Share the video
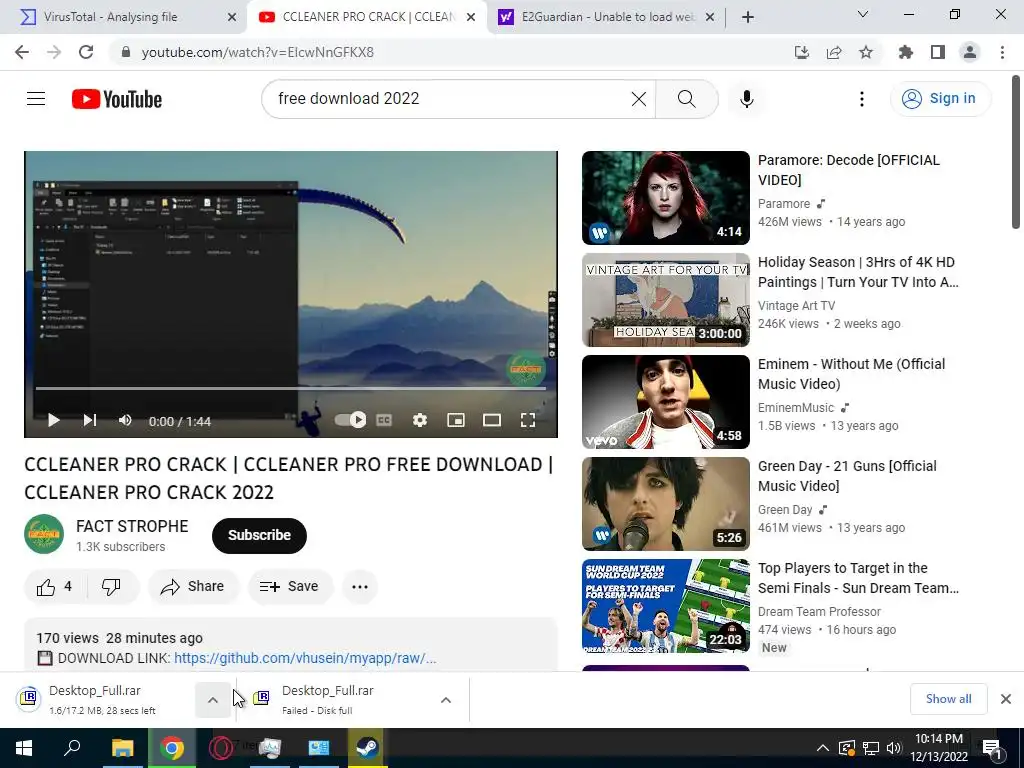The height and width of the screenshot is (768, 1024). 193,586
